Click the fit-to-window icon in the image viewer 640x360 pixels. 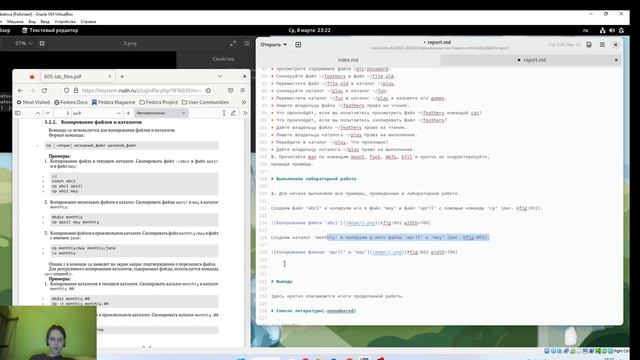[42, 43]
